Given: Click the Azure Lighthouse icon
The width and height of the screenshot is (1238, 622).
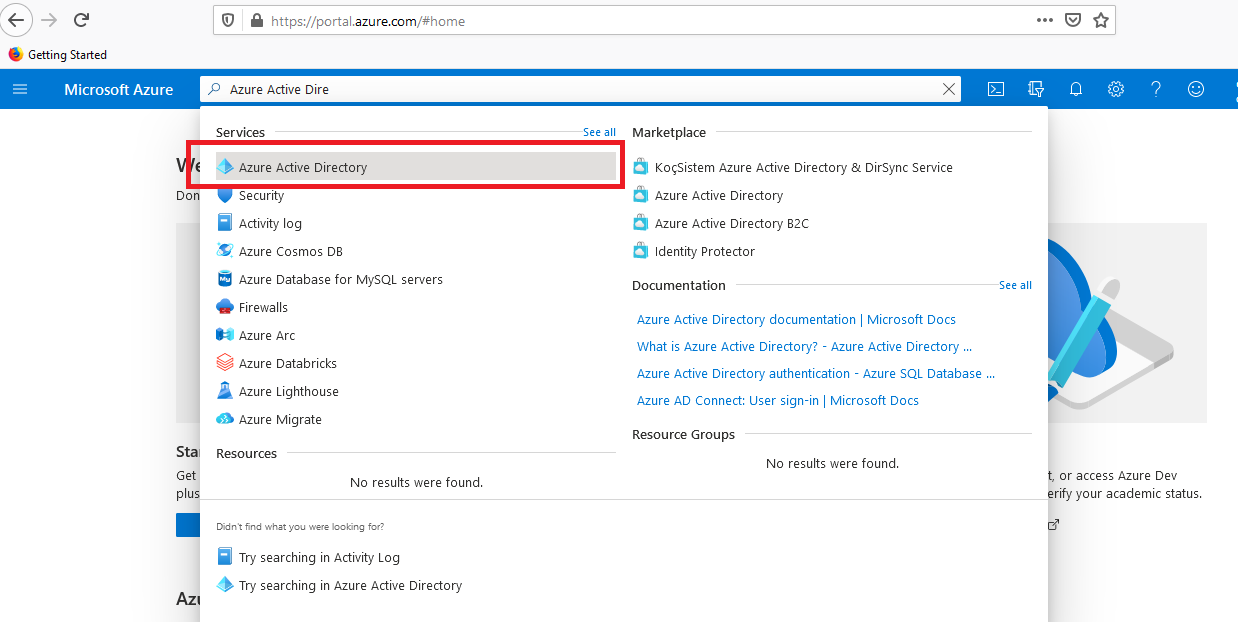Looking at the screenshot, I should 225,391.
